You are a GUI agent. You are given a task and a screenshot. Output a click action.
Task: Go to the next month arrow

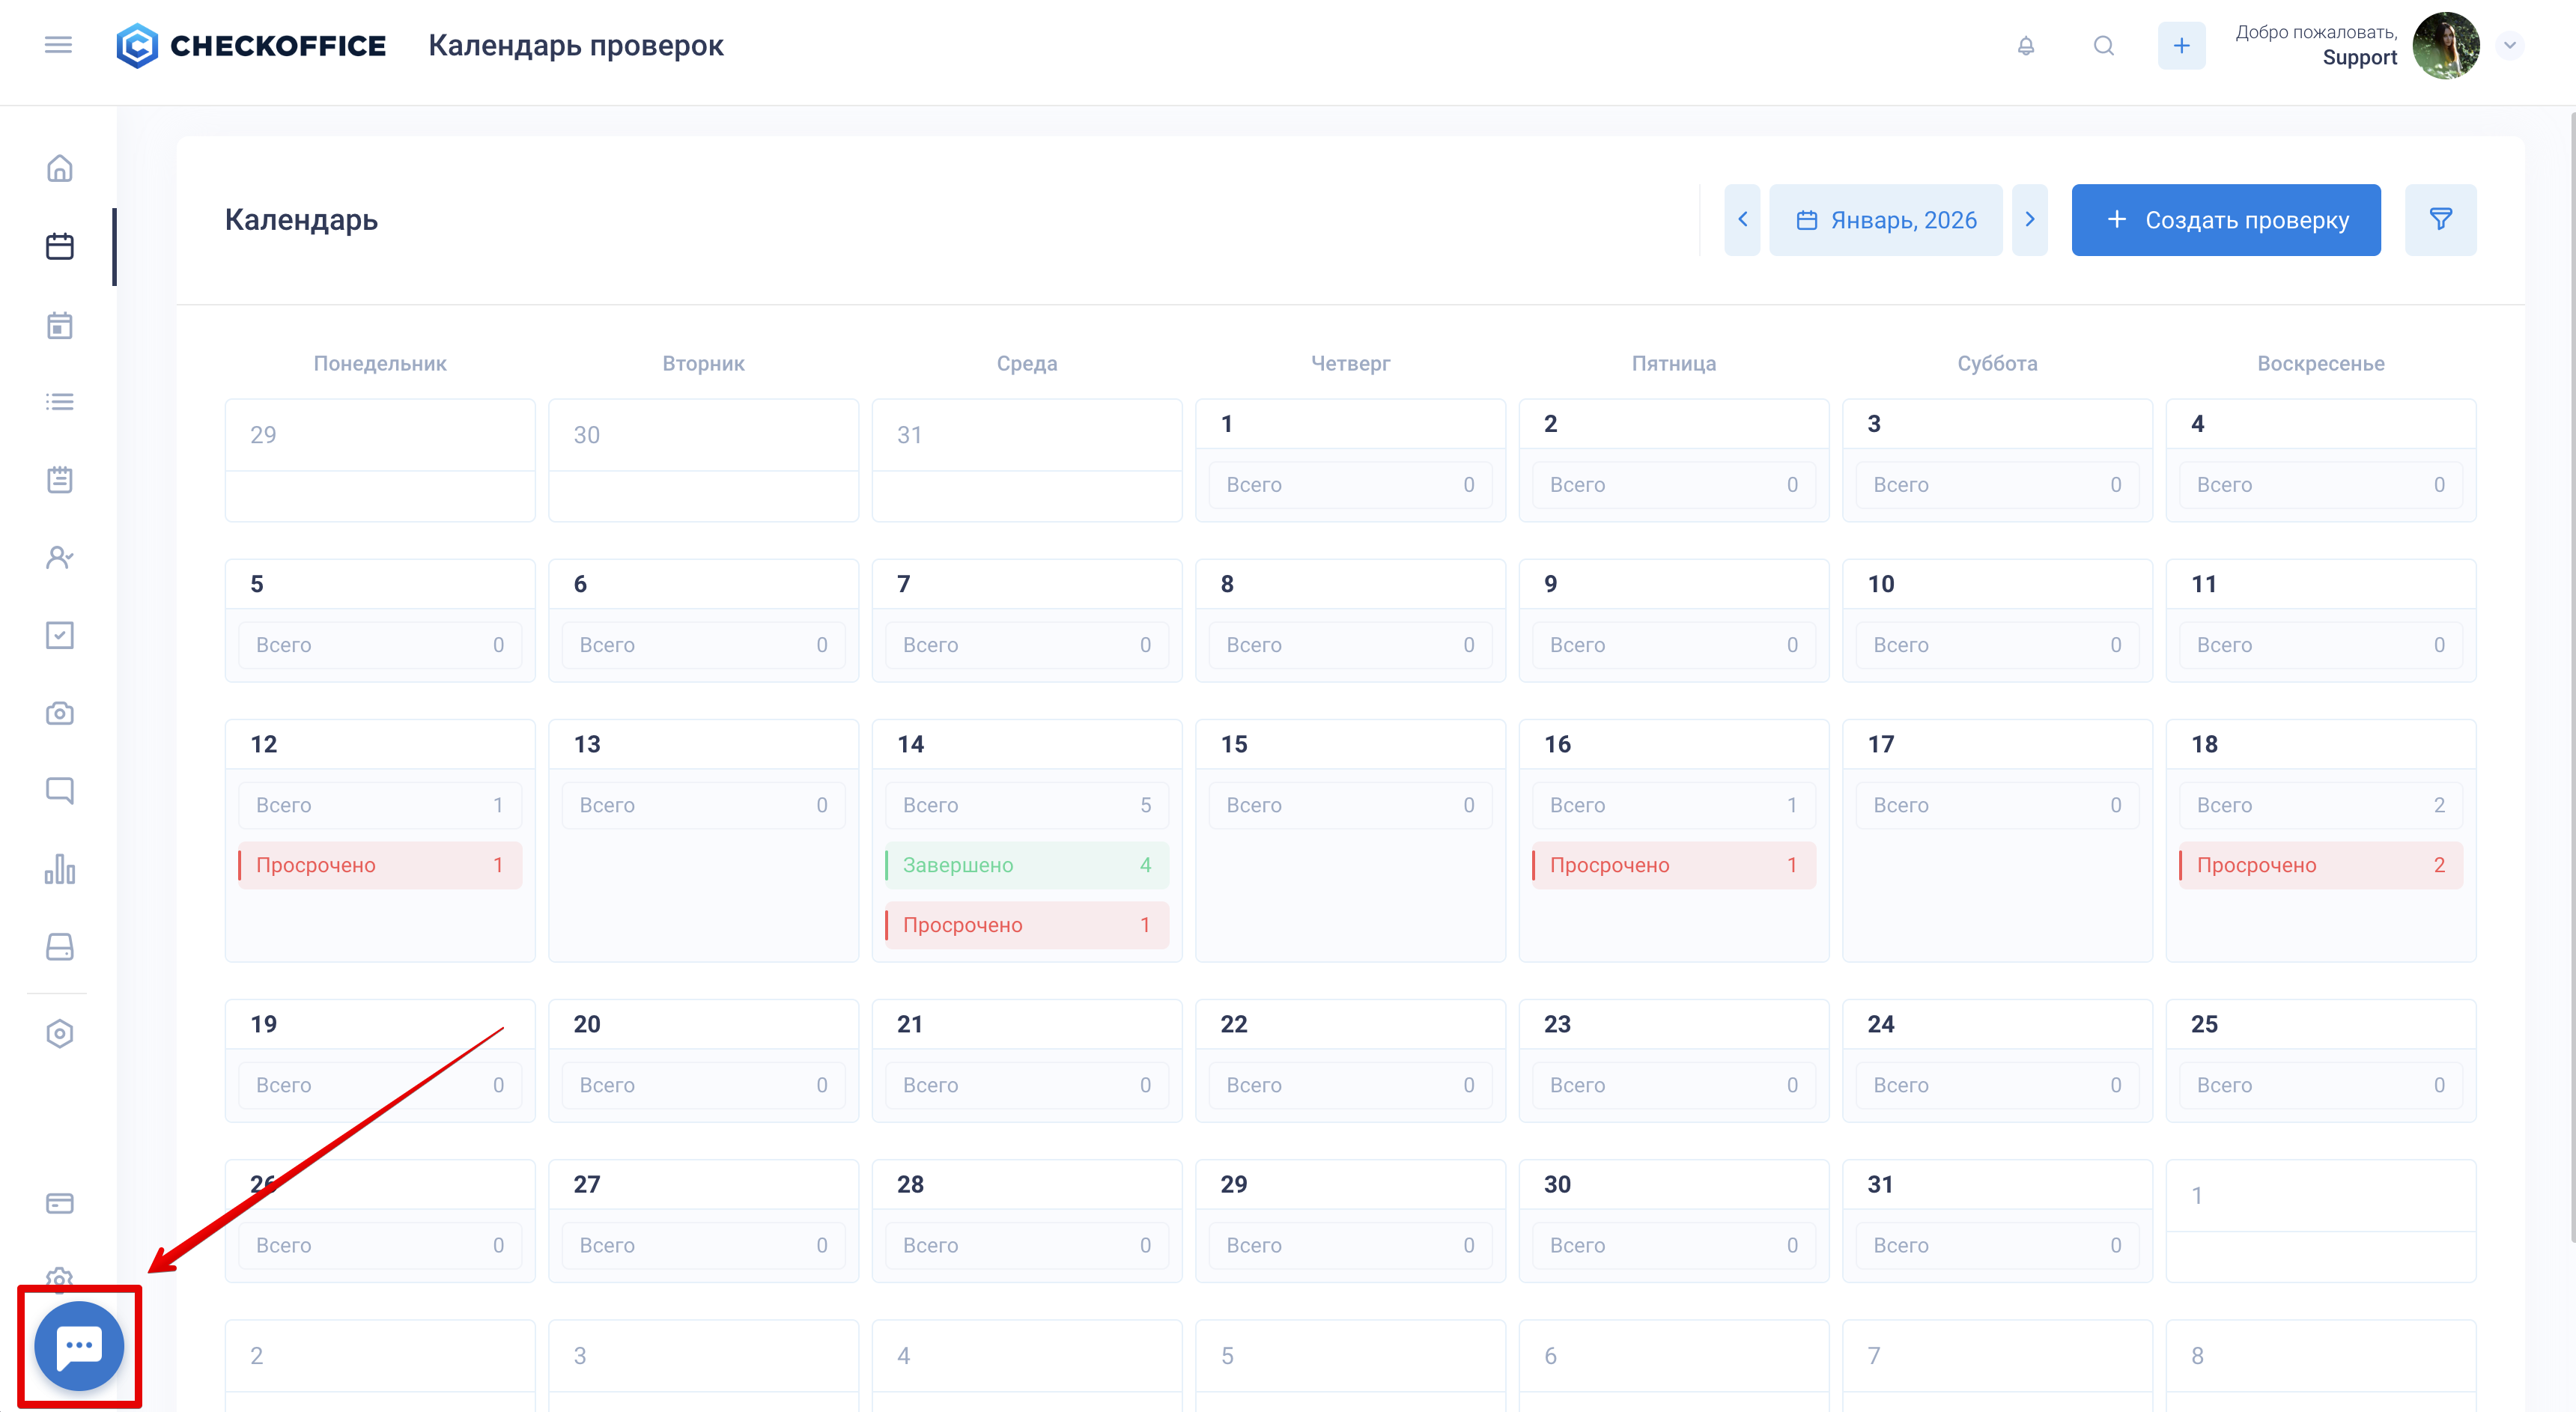point(2029,220)
